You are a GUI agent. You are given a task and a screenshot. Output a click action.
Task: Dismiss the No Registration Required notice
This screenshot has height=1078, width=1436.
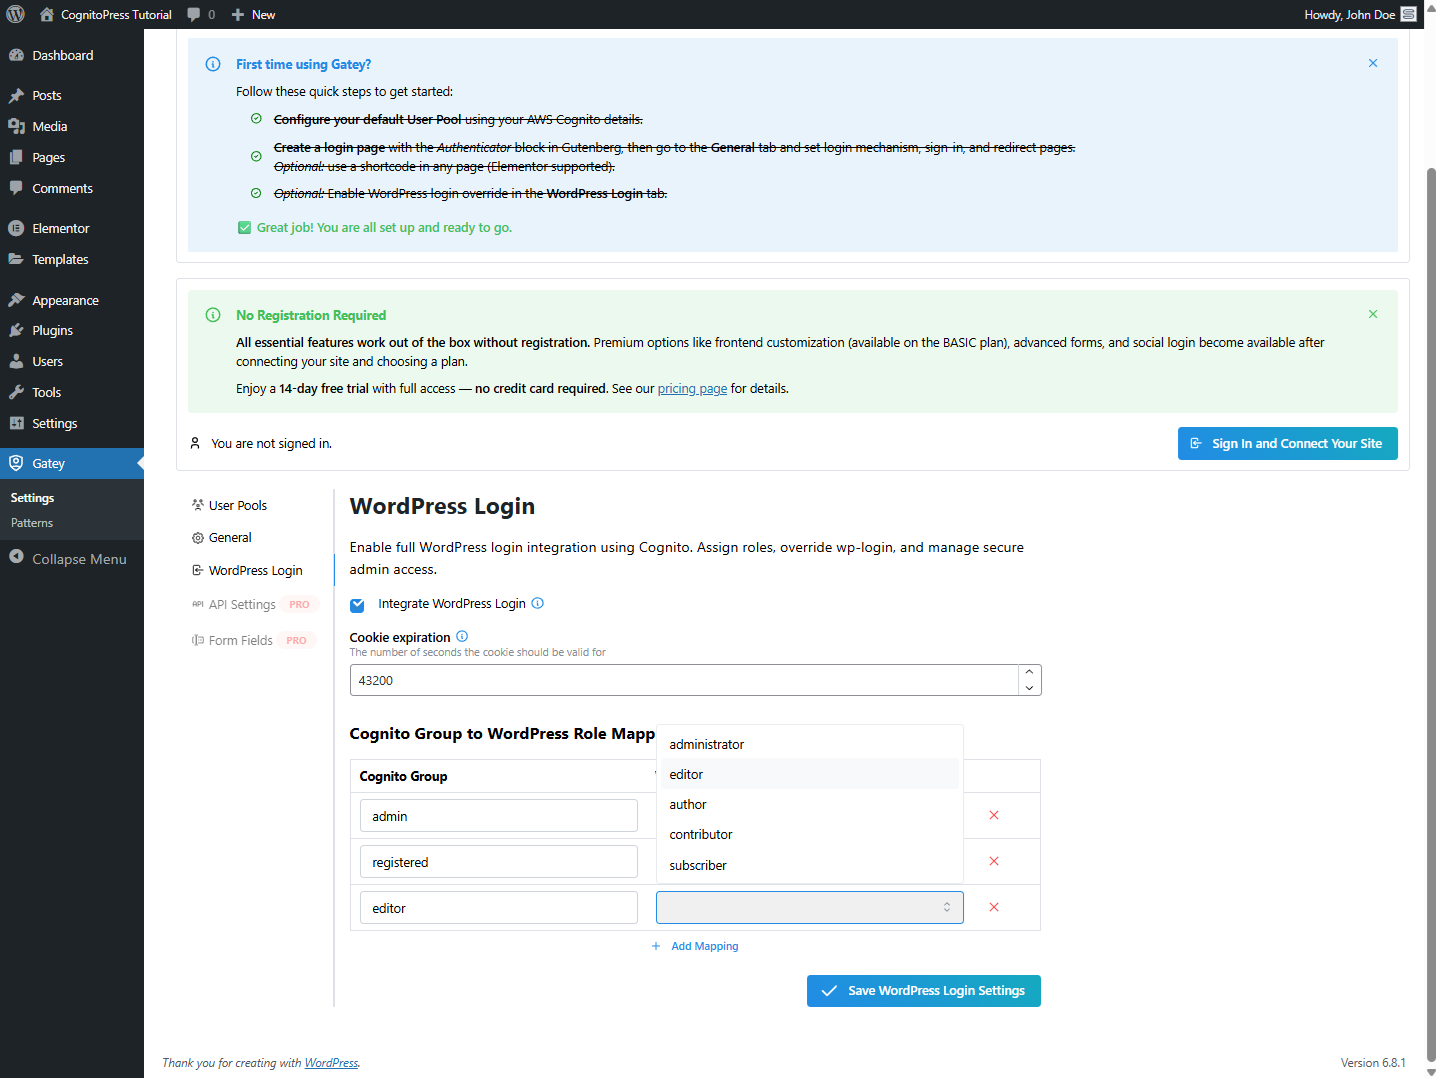coord(1373,314)
